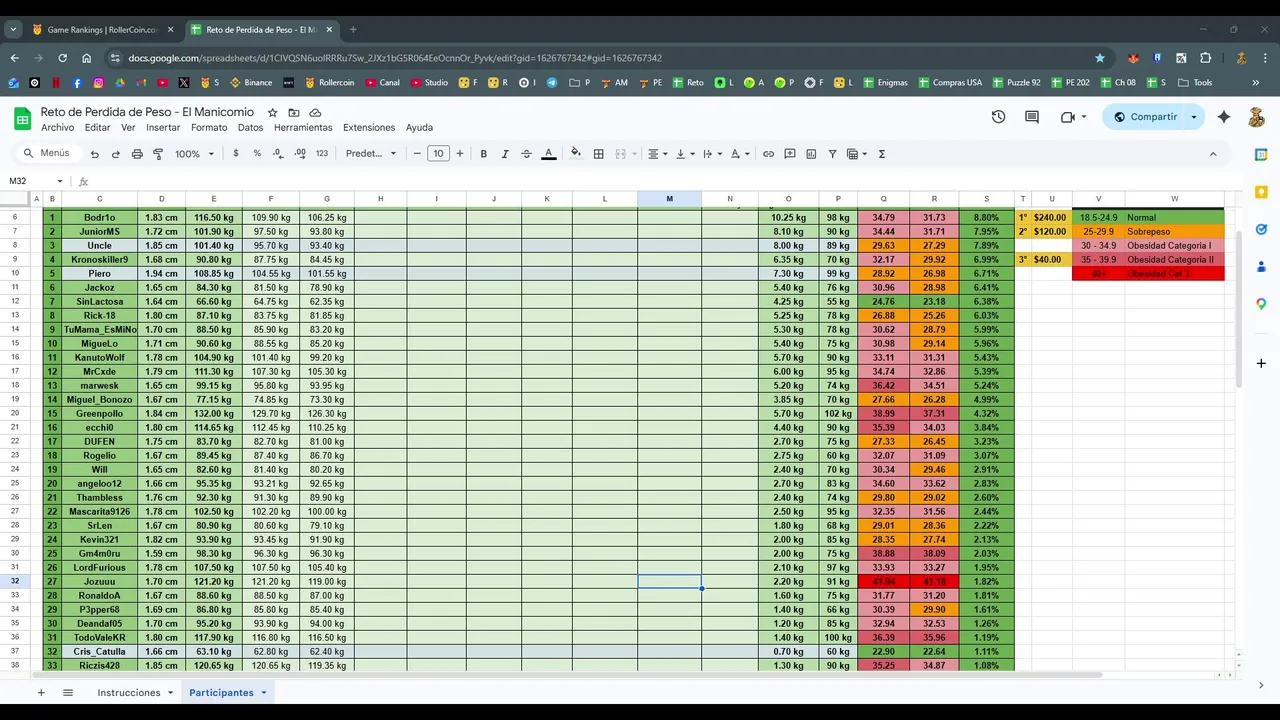
Task: Open functions (sigma) menu
Action: point(881,154)
